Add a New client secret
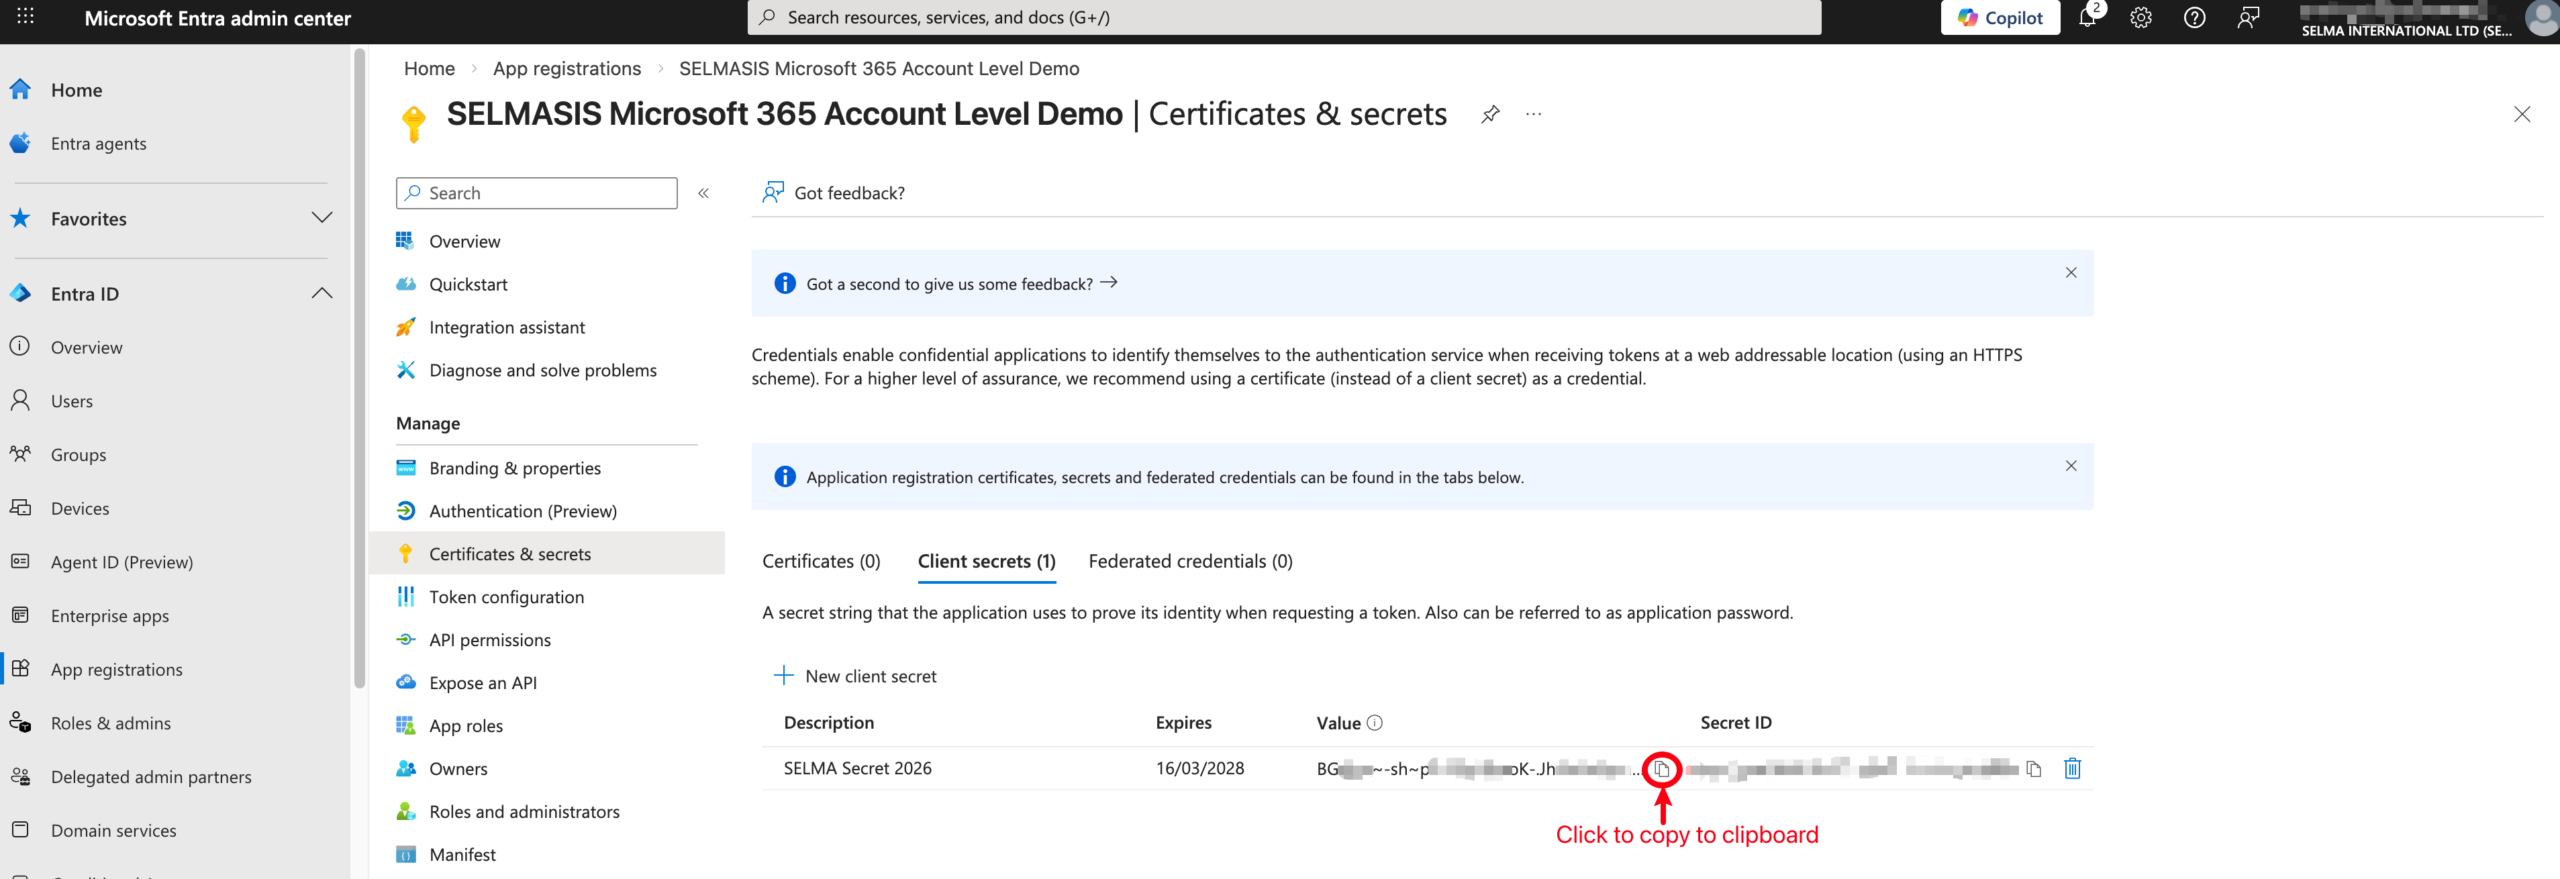 pos(856,677)
